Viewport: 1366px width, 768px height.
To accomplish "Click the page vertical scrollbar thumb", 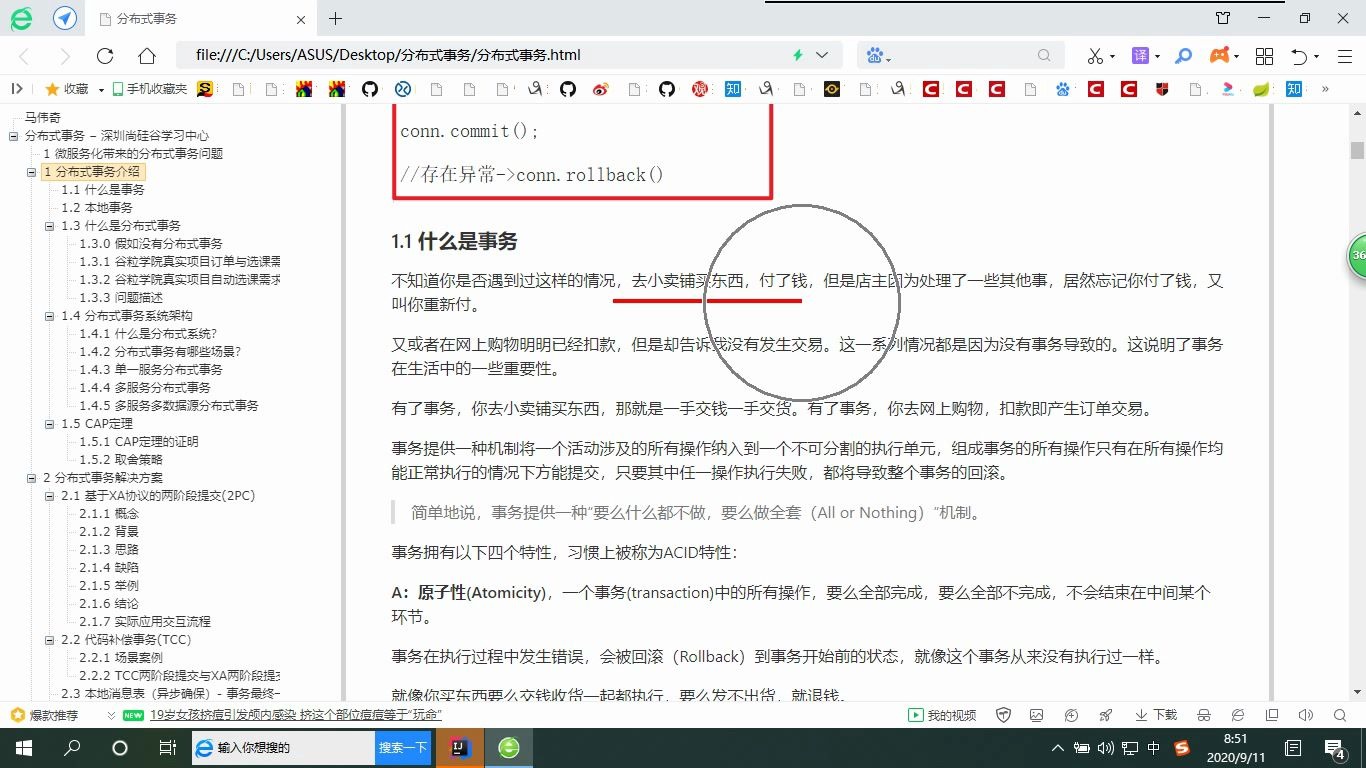I will 1357,150.
